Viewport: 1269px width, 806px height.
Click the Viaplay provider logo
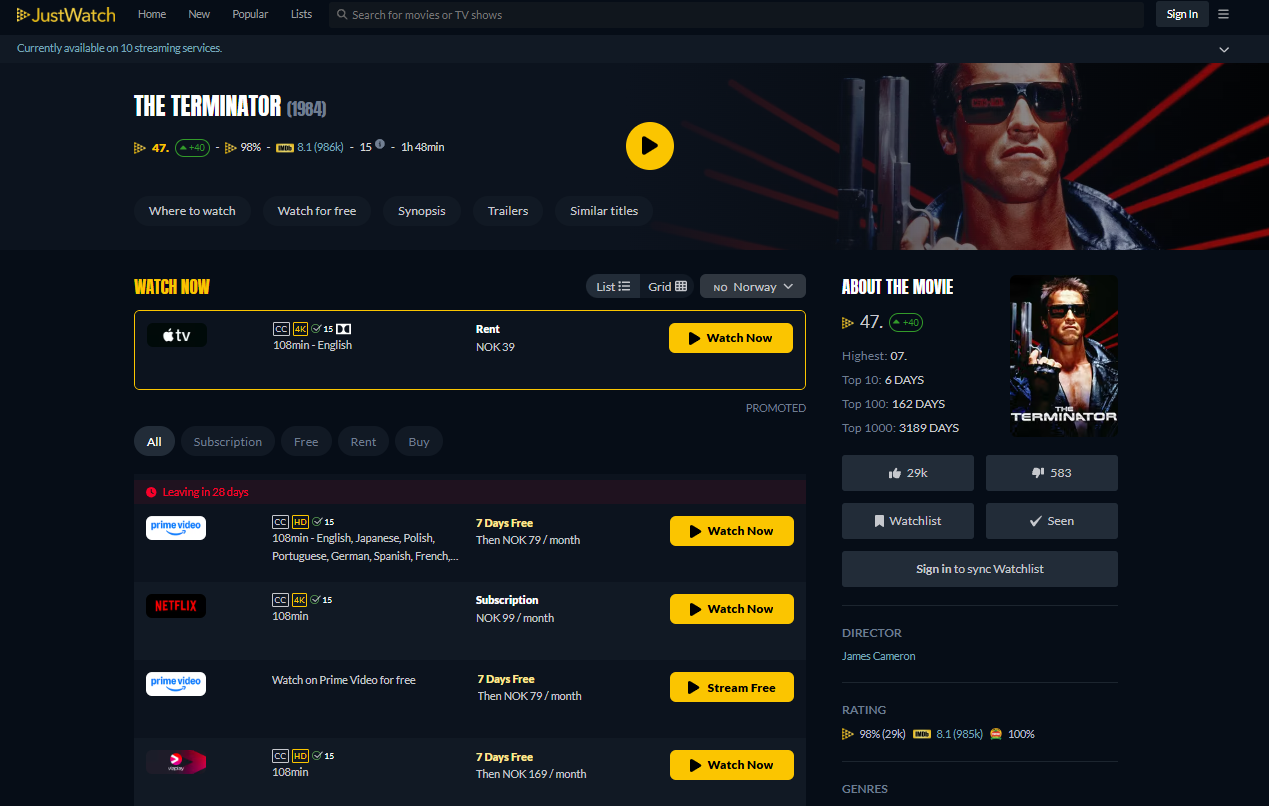176,762
